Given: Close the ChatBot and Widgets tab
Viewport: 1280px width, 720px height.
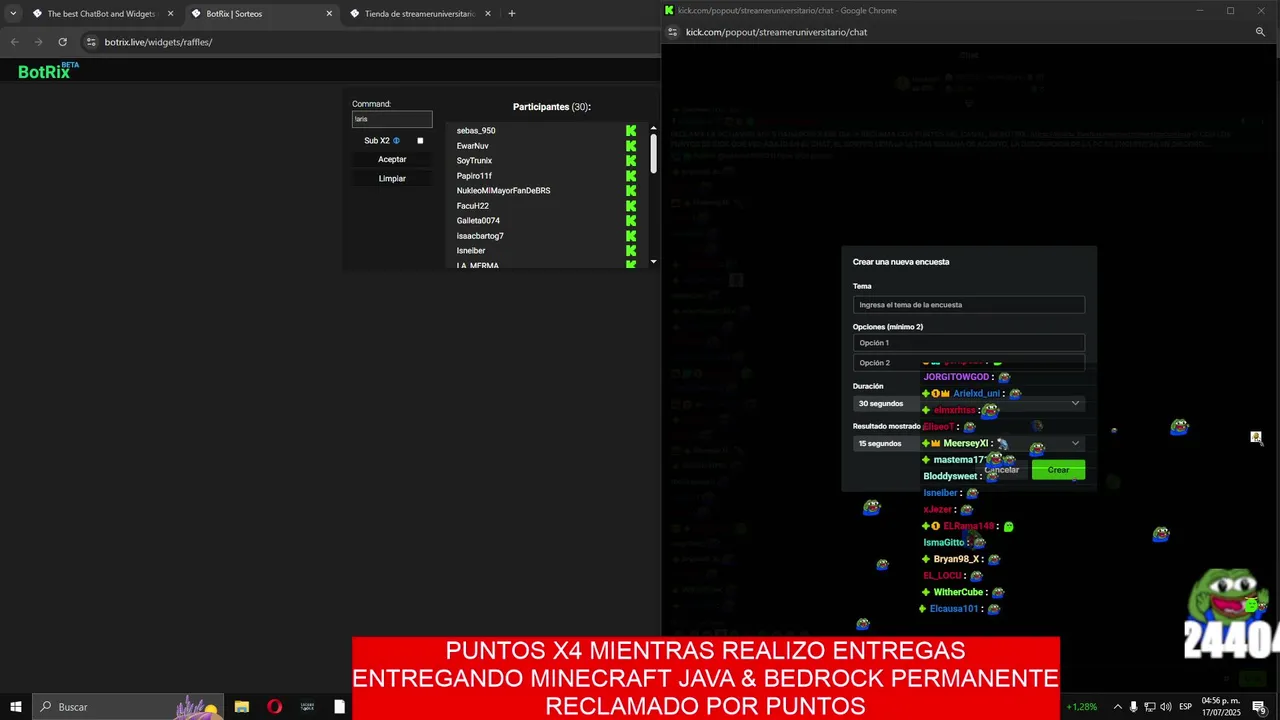Looking at the screenshot, I should click(170, 14).
